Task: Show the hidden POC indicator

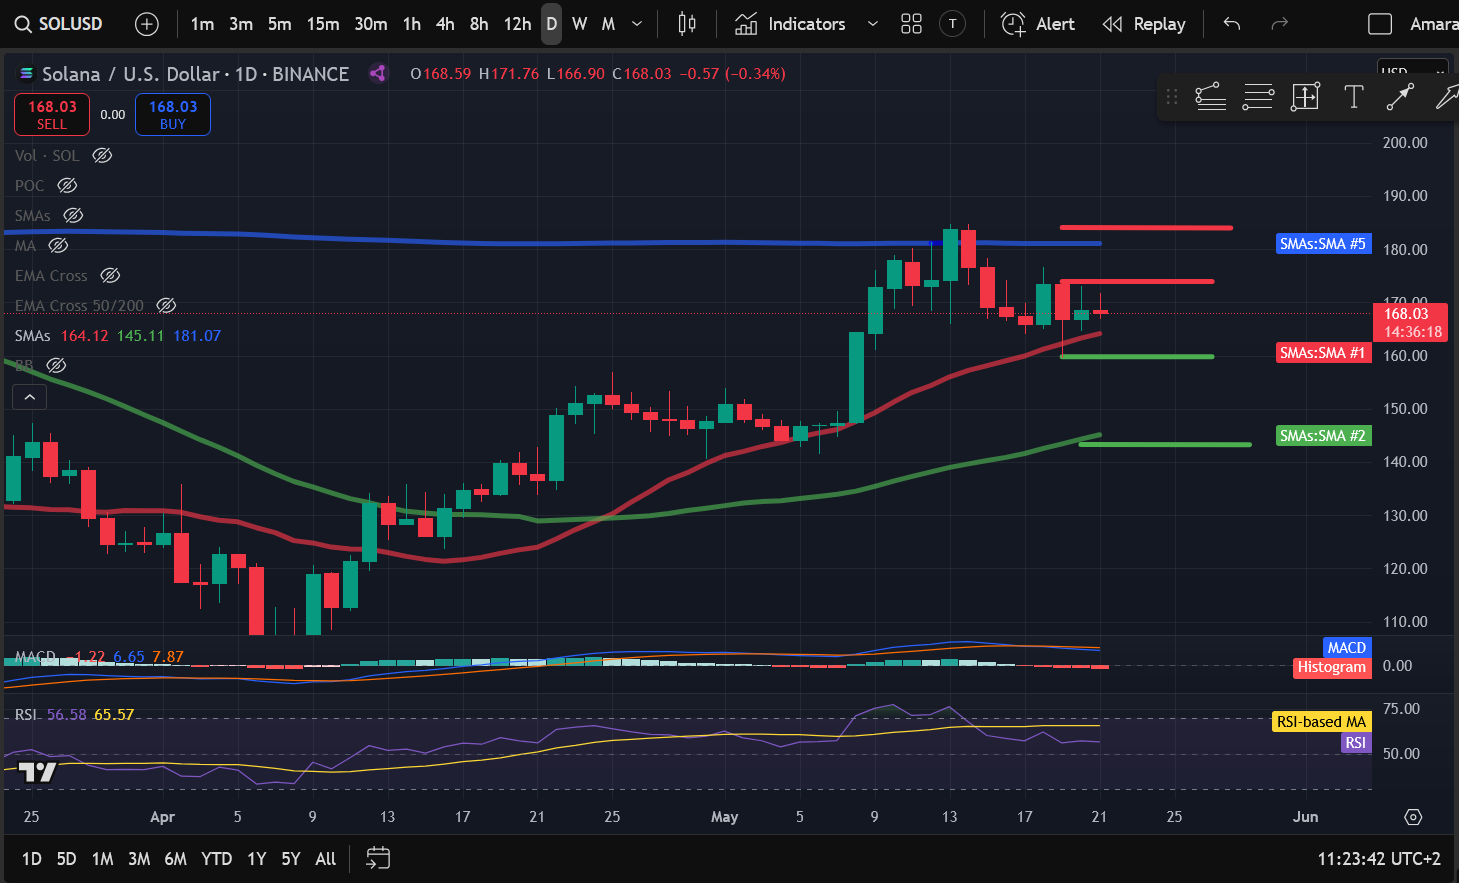Action: (x=67, y=186)
